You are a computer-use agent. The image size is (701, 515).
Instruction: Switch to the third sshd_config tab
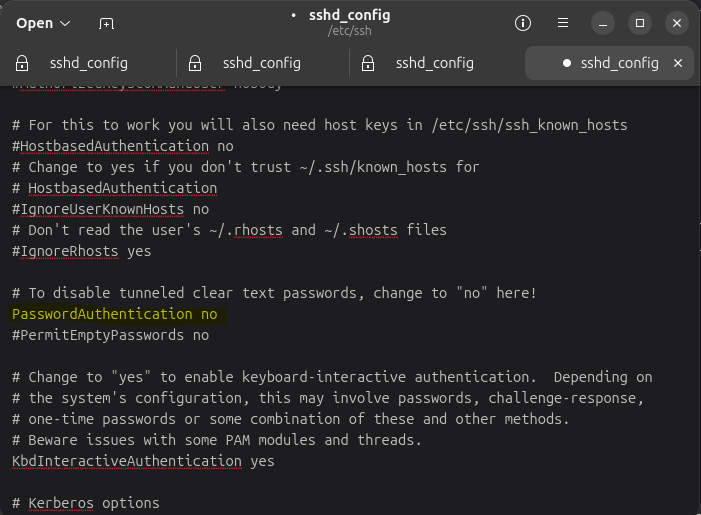click(434, 63)
